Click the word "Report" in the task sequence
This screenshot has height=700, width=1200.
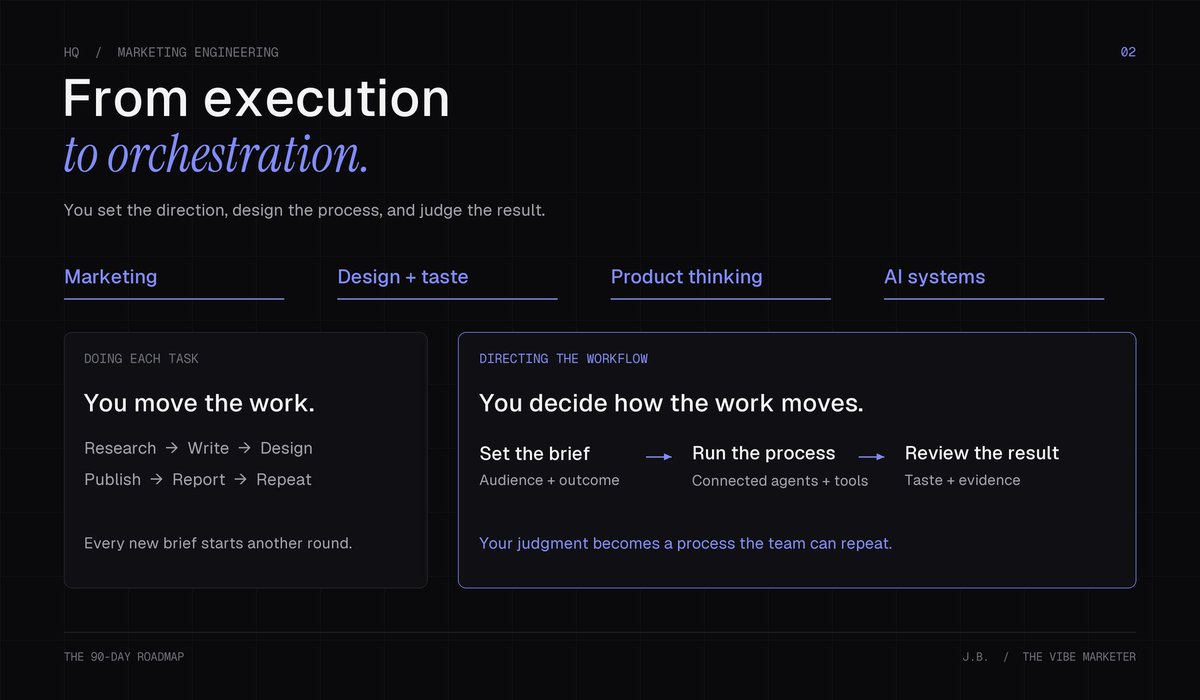(x=199, y=480)
